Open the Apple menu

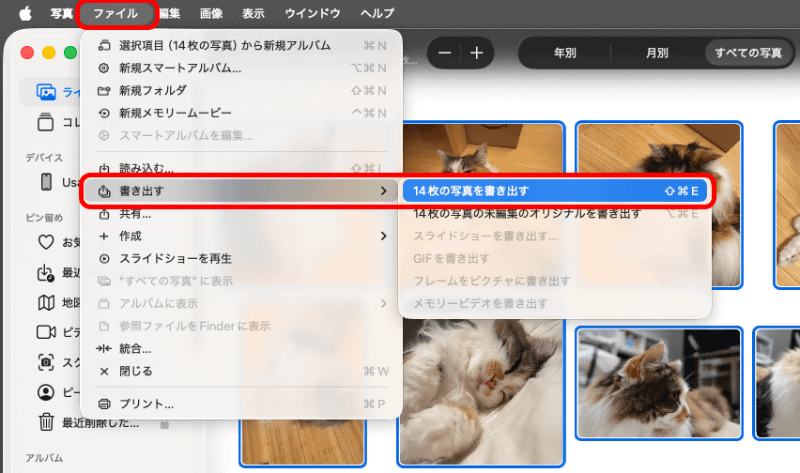[x=25, y=13]
